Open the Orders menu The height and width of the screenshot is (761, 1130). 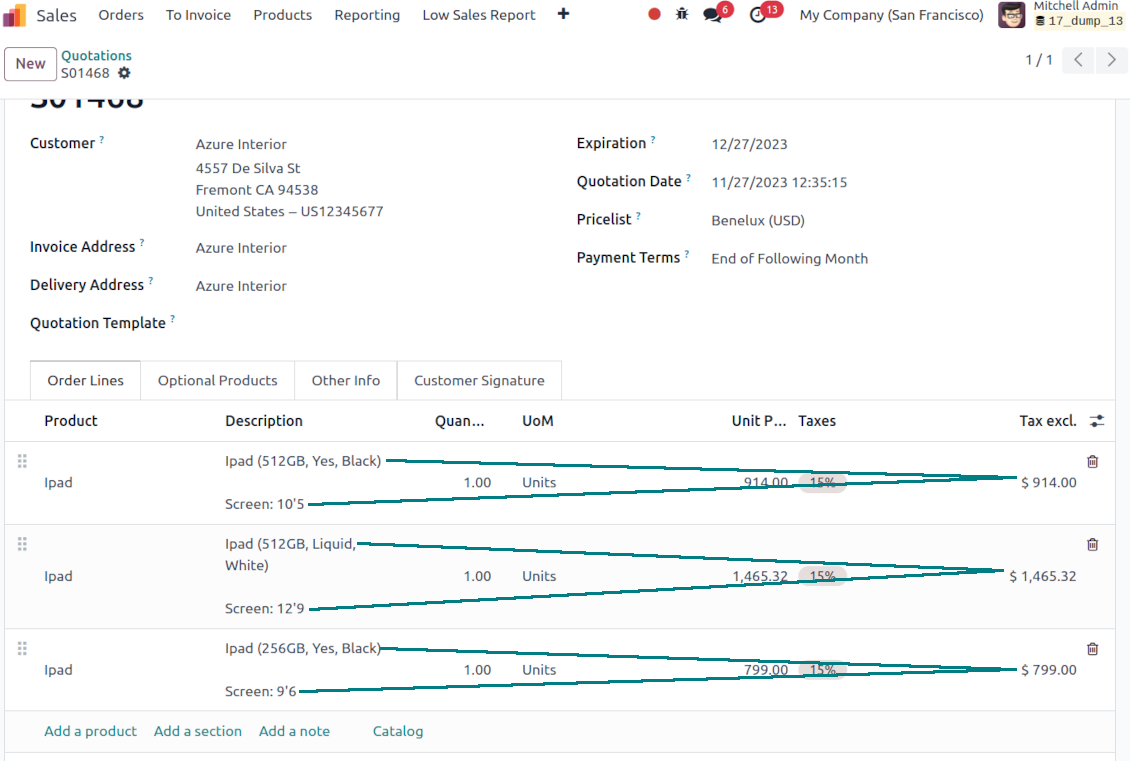tap(121, 15)
